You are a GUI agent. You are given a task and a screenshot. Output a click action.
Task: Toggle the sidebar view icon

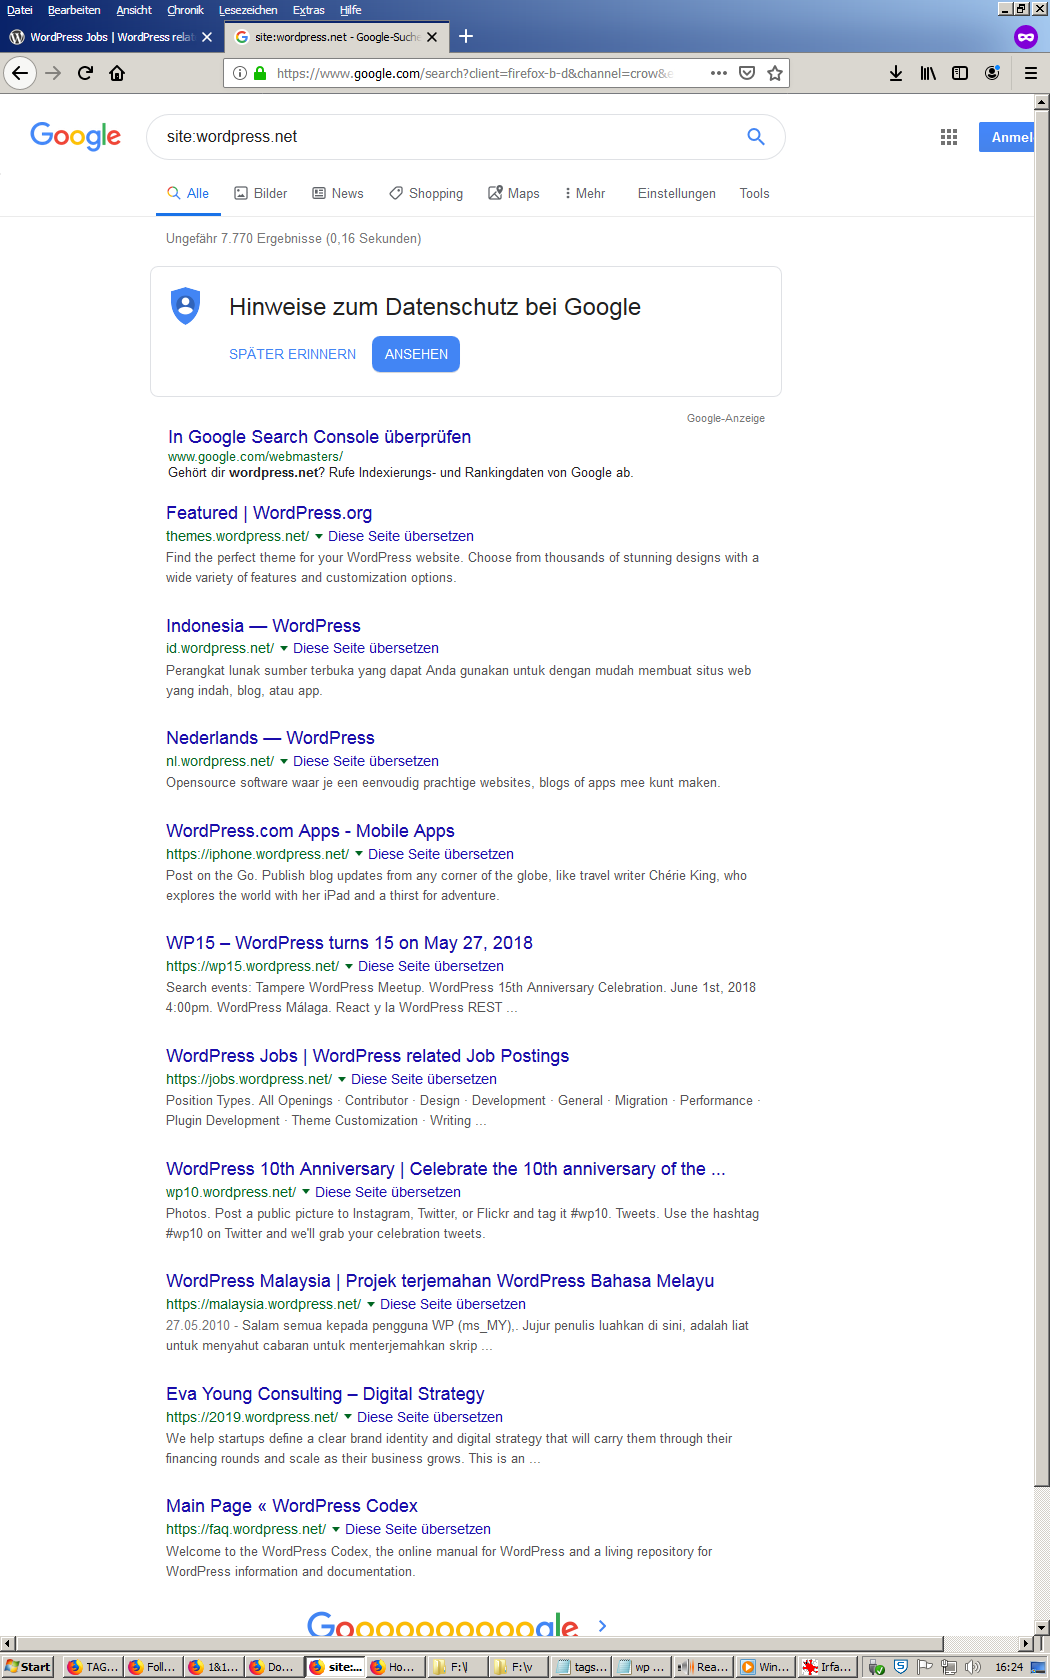(x=960, y=73)
